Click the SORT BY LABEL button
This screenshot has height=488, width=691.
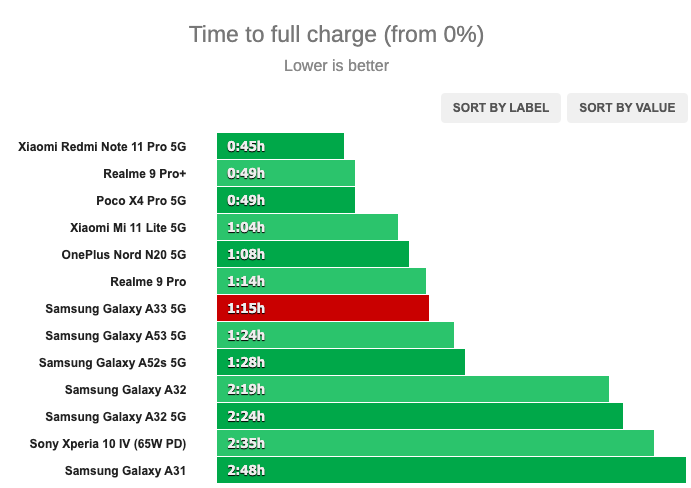click(x=501, y=108)
